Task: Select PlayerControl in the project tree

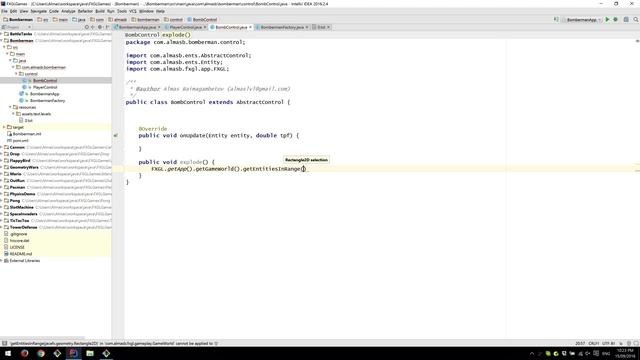Action: (x=45, y=87)
